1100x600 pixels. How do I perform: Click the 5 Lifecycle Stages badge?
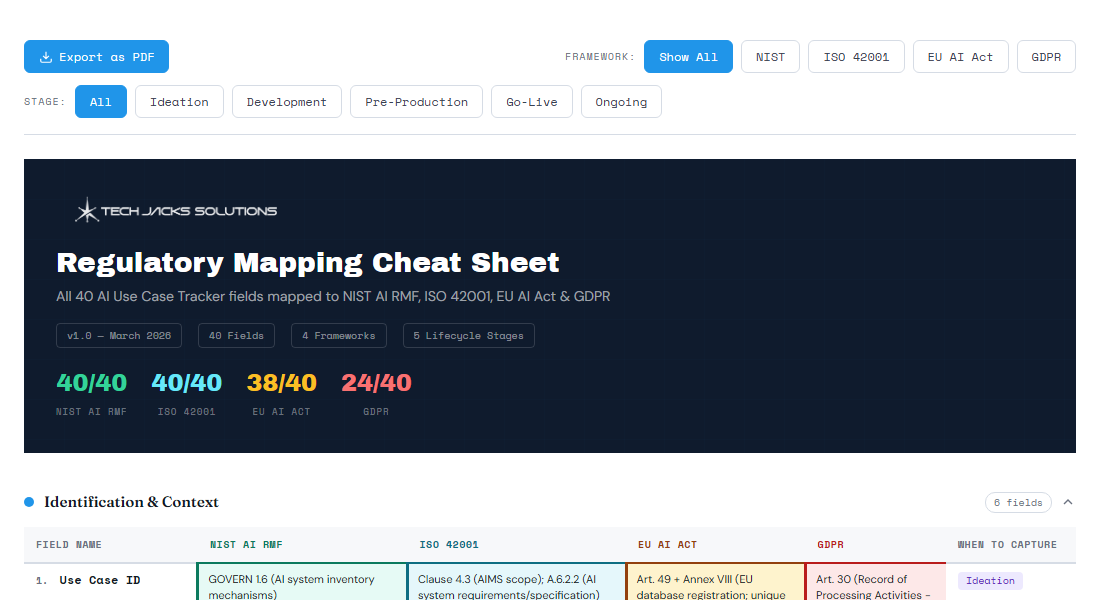point(468,335)
